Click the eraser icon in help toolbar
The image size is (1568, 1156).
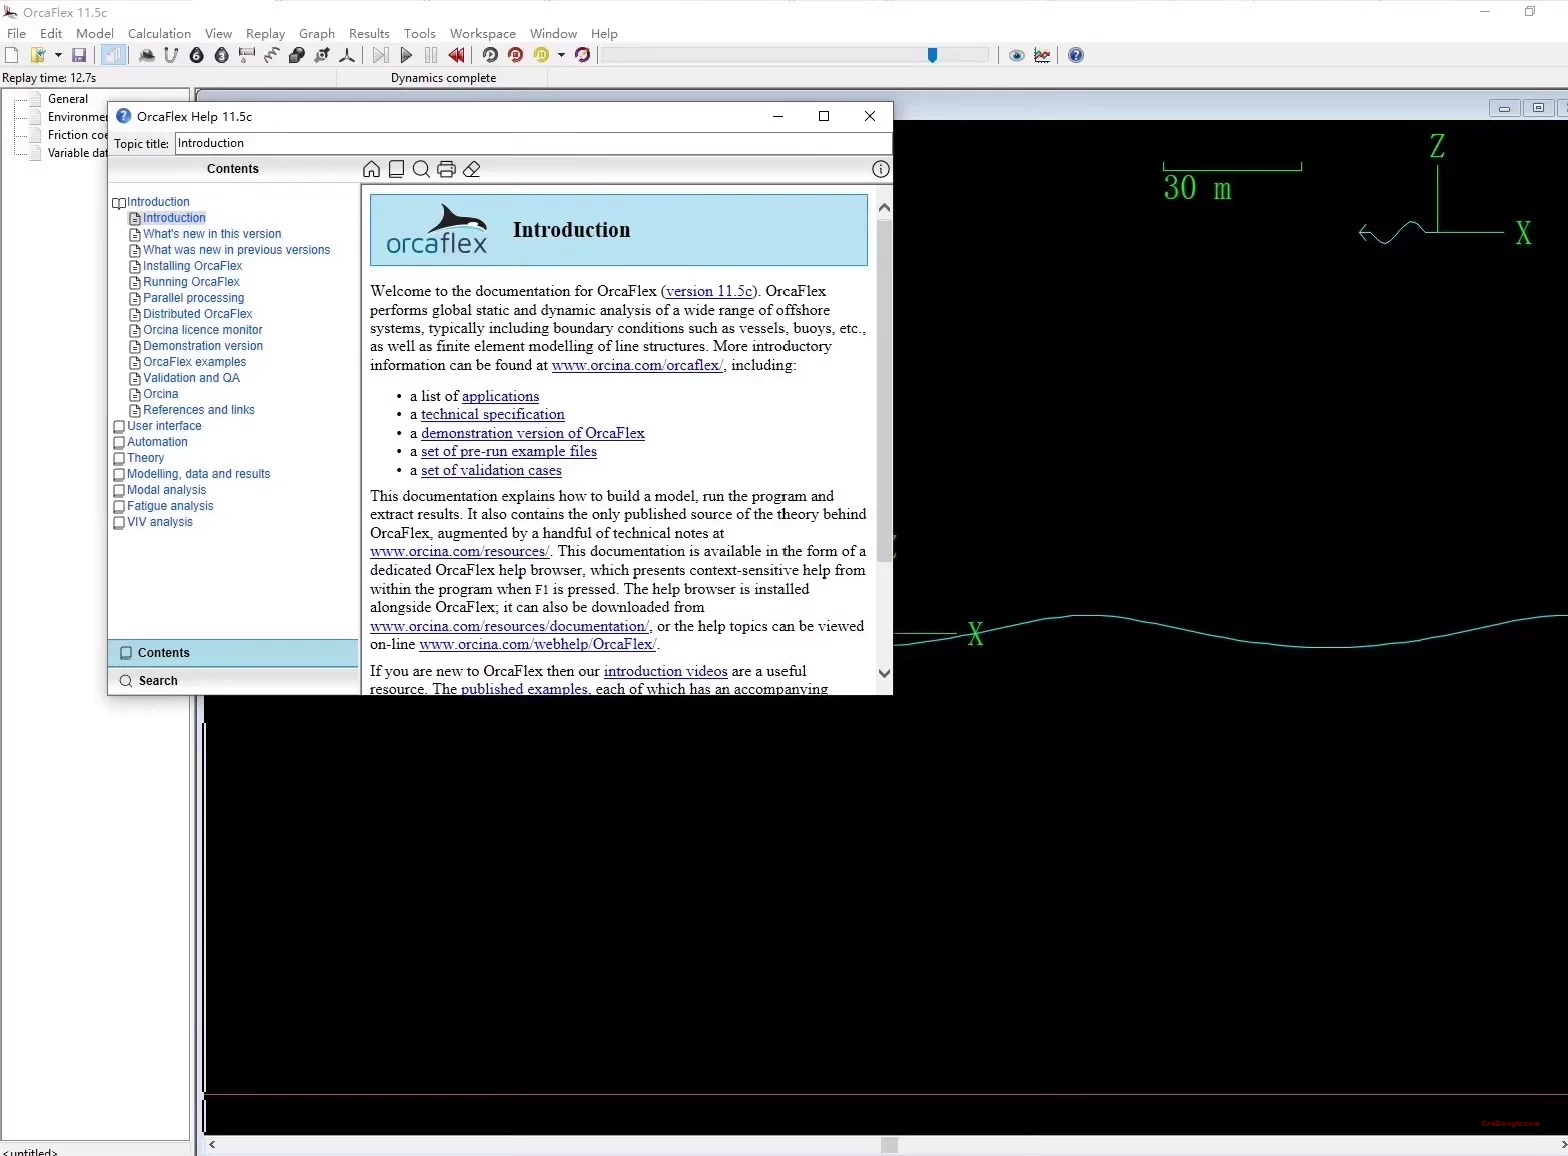(472, 169)
